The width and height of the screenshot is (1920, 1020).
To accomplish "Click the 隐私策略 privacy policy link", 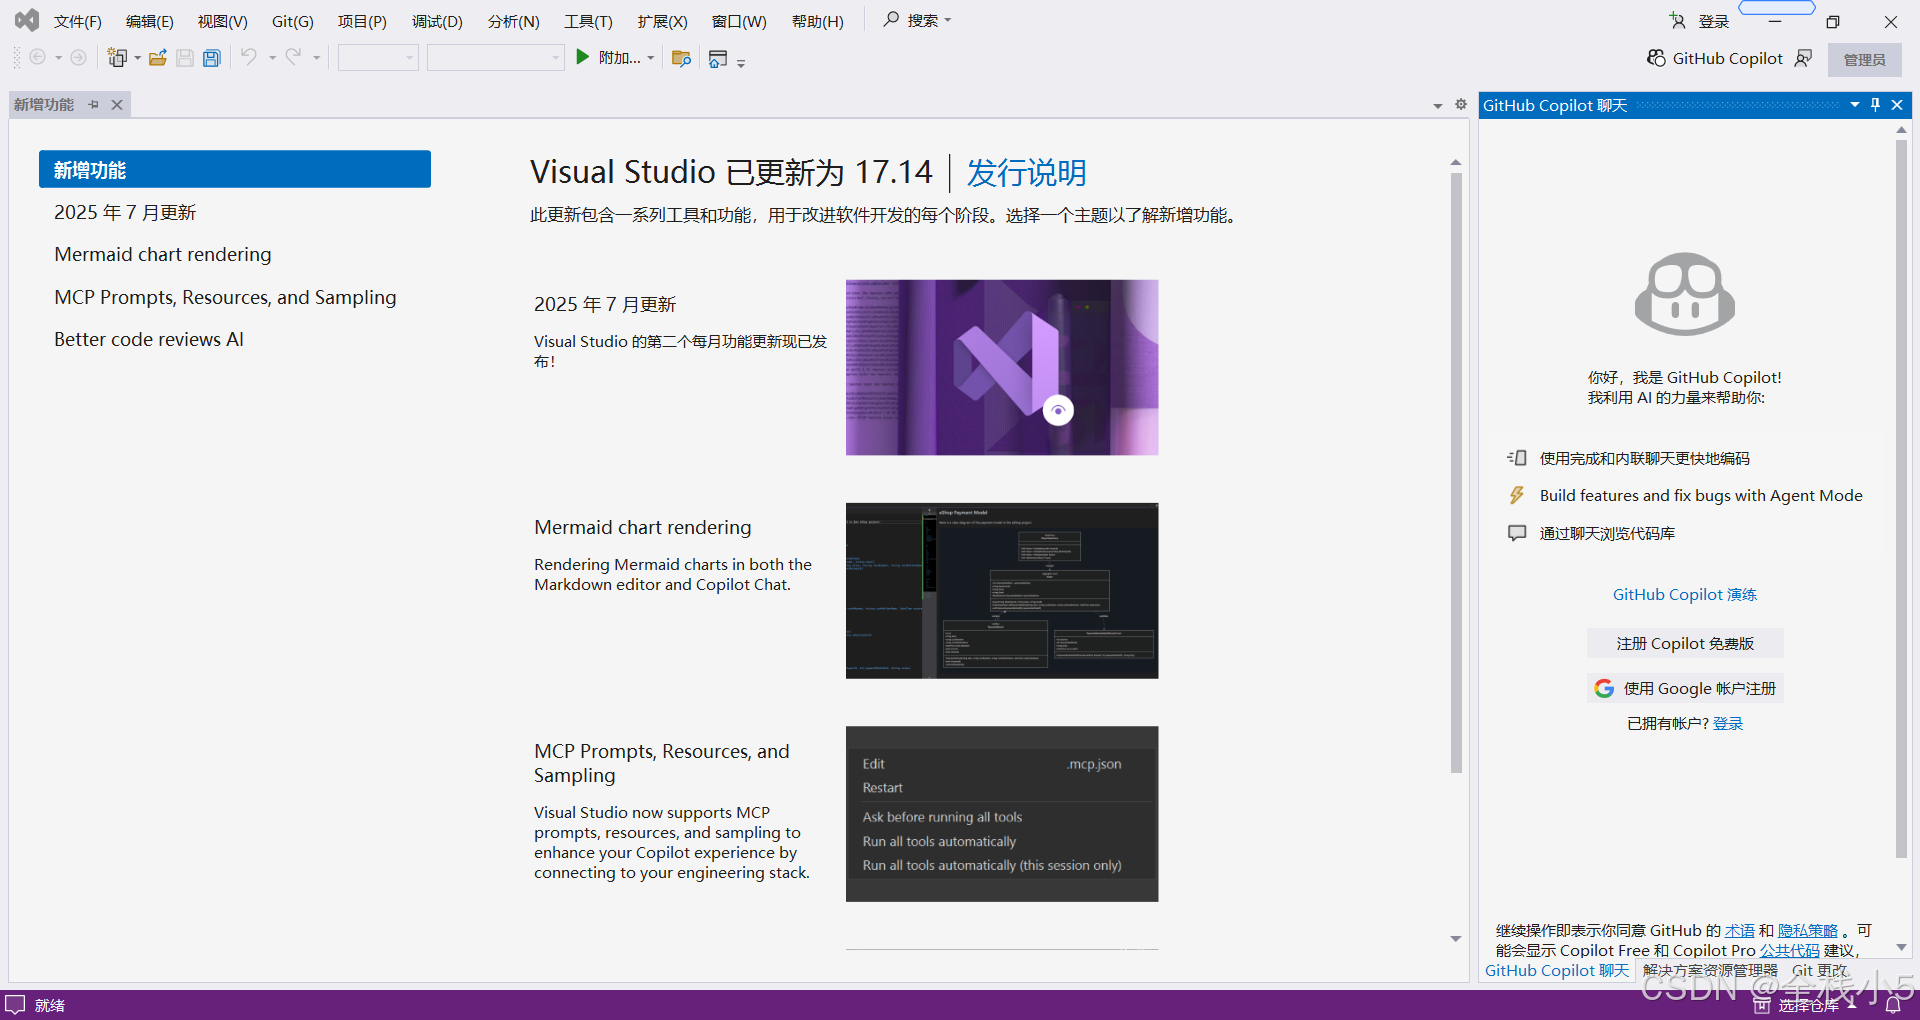I will [1808, 930].
